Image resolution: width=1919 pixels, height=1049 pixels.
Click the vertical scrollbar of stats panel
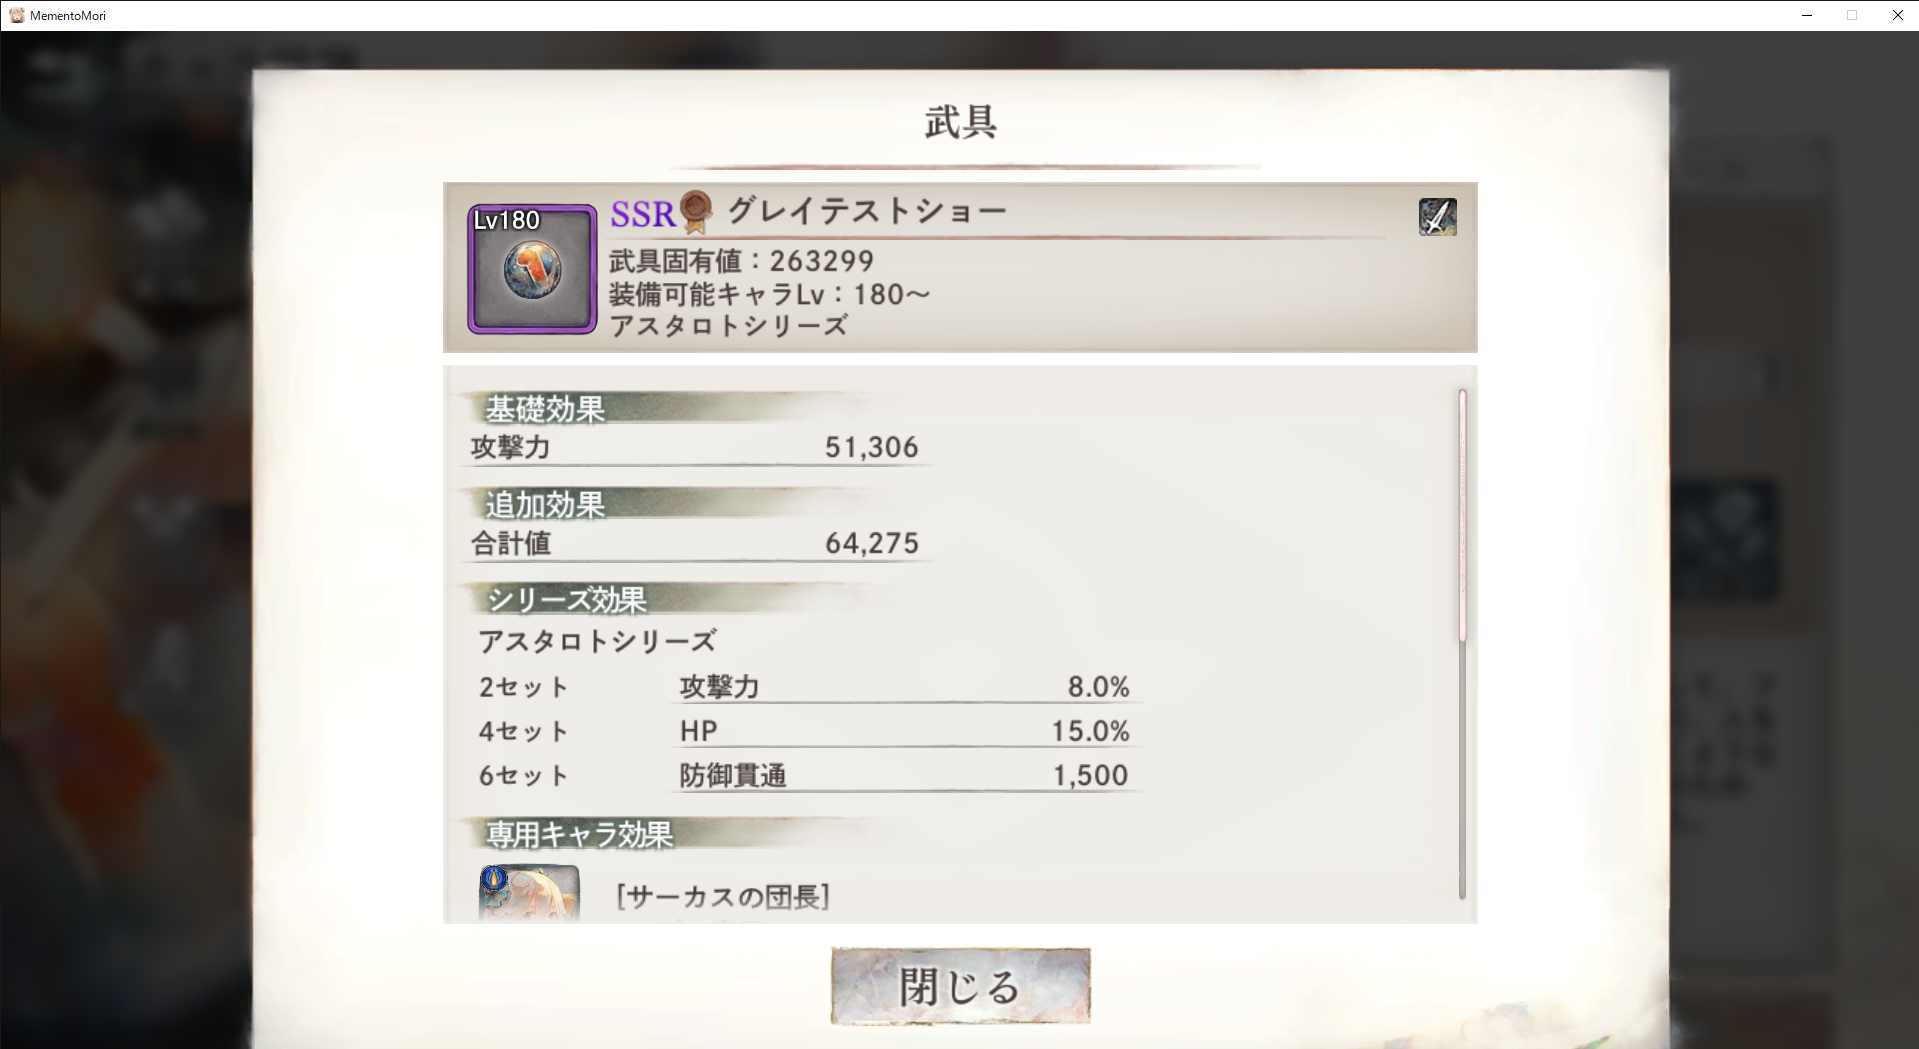click(x=1462, y=644)
